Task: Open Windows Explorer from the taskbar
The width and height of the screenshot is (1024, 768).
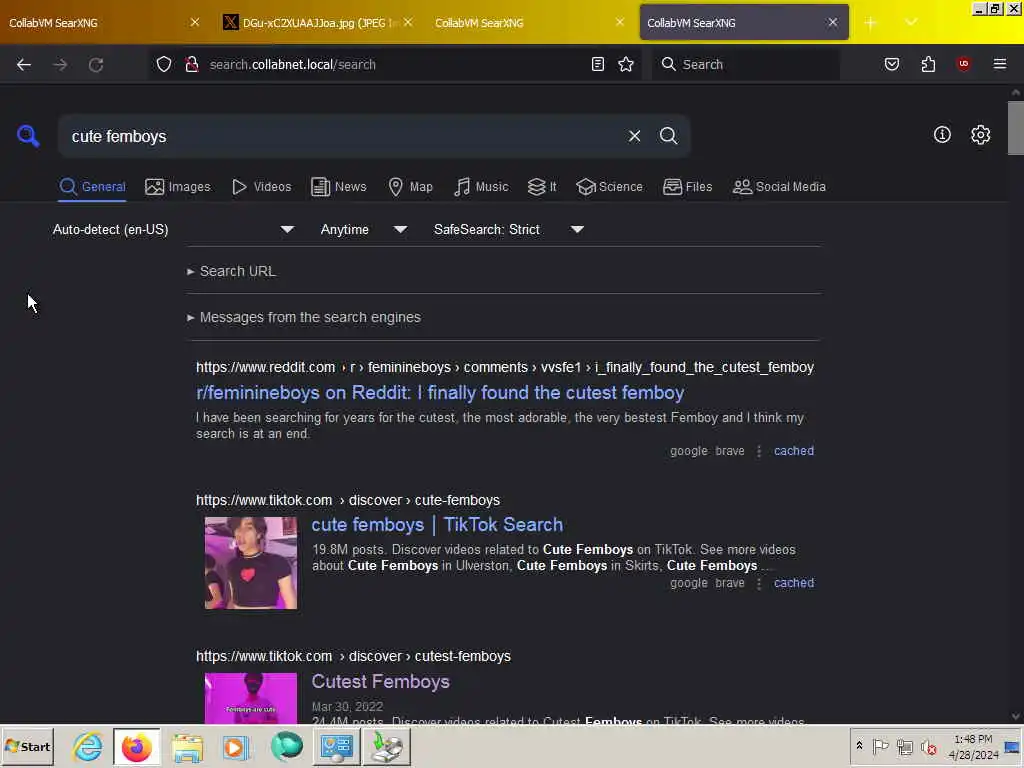Action: (x=187, y=746)
